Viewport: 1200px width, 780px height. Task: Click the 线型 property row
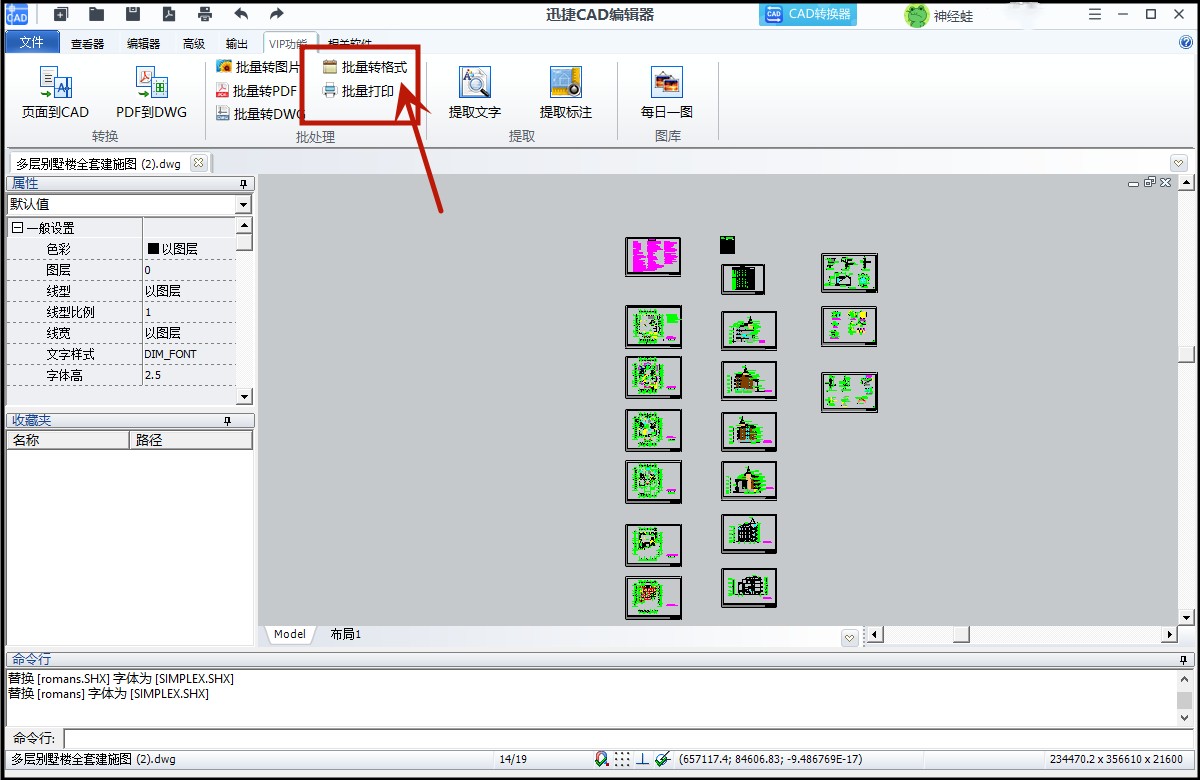(x=121, y=291)
